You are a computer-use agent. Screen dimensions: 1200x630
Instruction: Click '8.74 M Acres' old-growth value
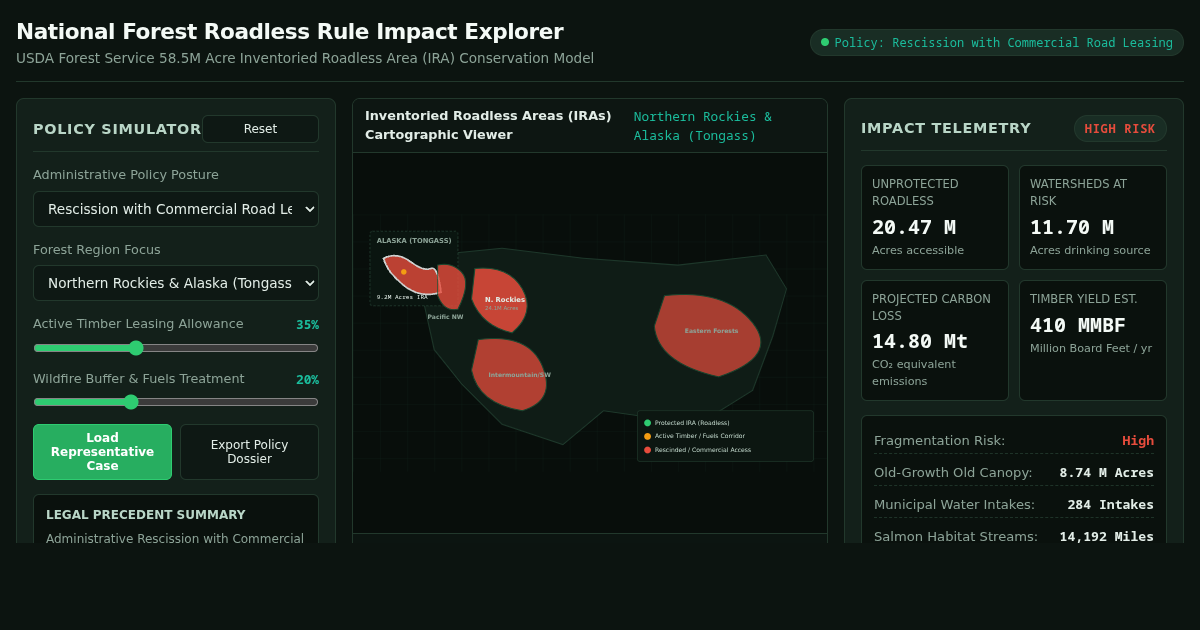pos(1107,473)
